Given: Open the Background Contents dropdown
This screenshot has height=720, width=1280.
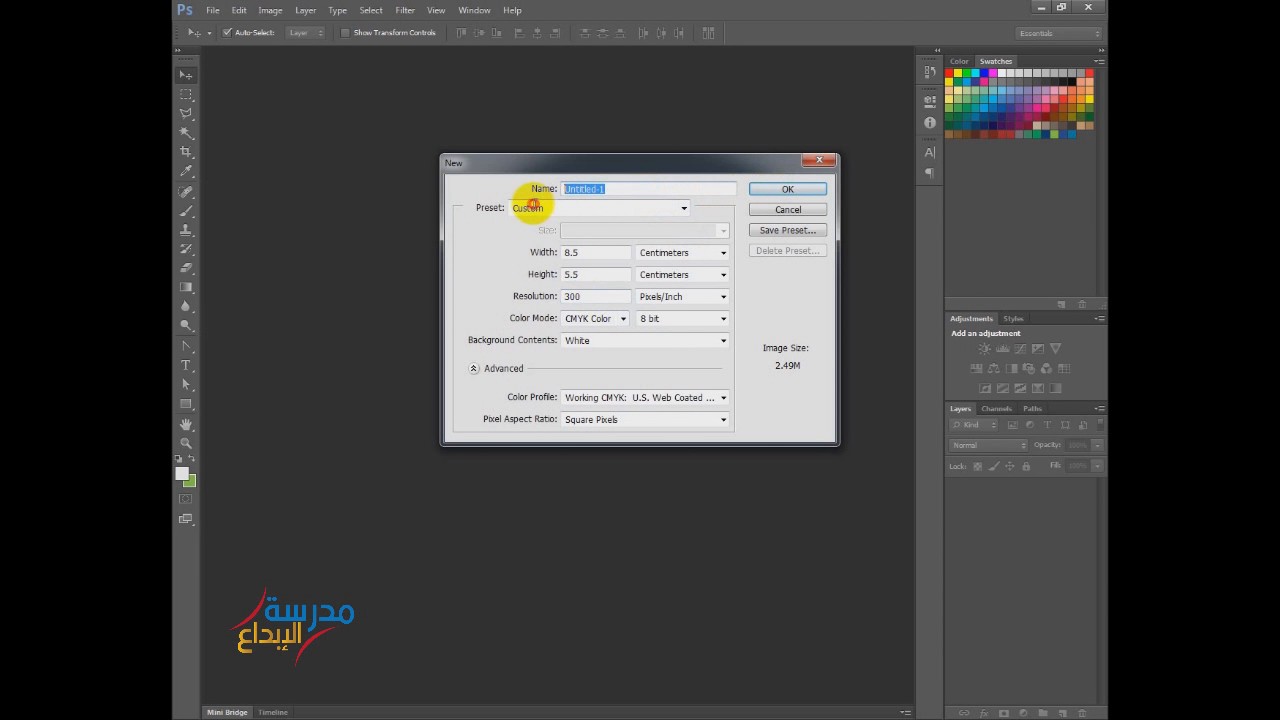Looking at the screenshot, I should pyautogui.click(x=645, y=341).
